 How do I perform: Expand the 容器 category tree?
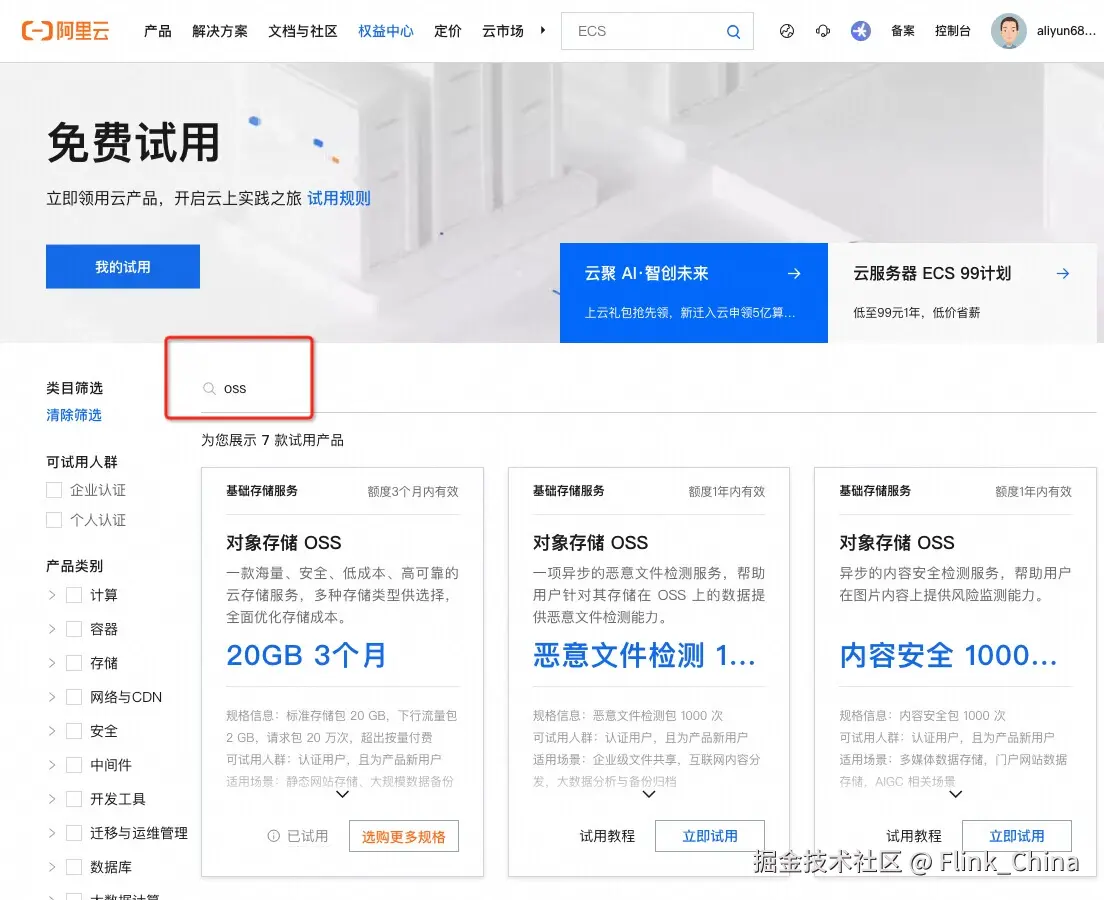(x=51, y=629)
